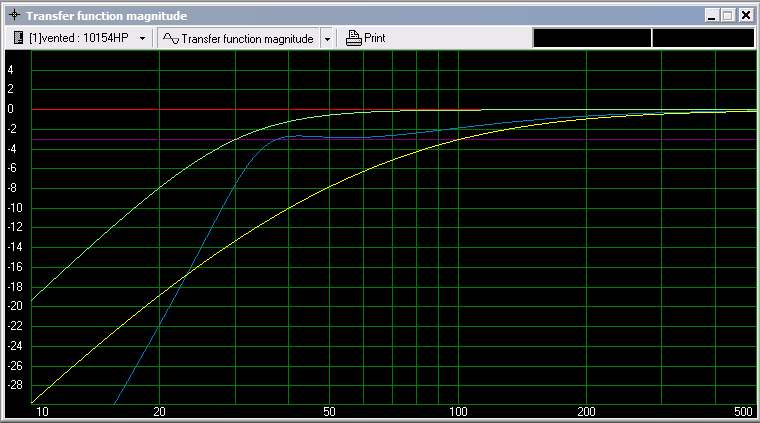Click the crosshair icon in the title bar
The image size is (760, 423).
click(x=15, y=16)
